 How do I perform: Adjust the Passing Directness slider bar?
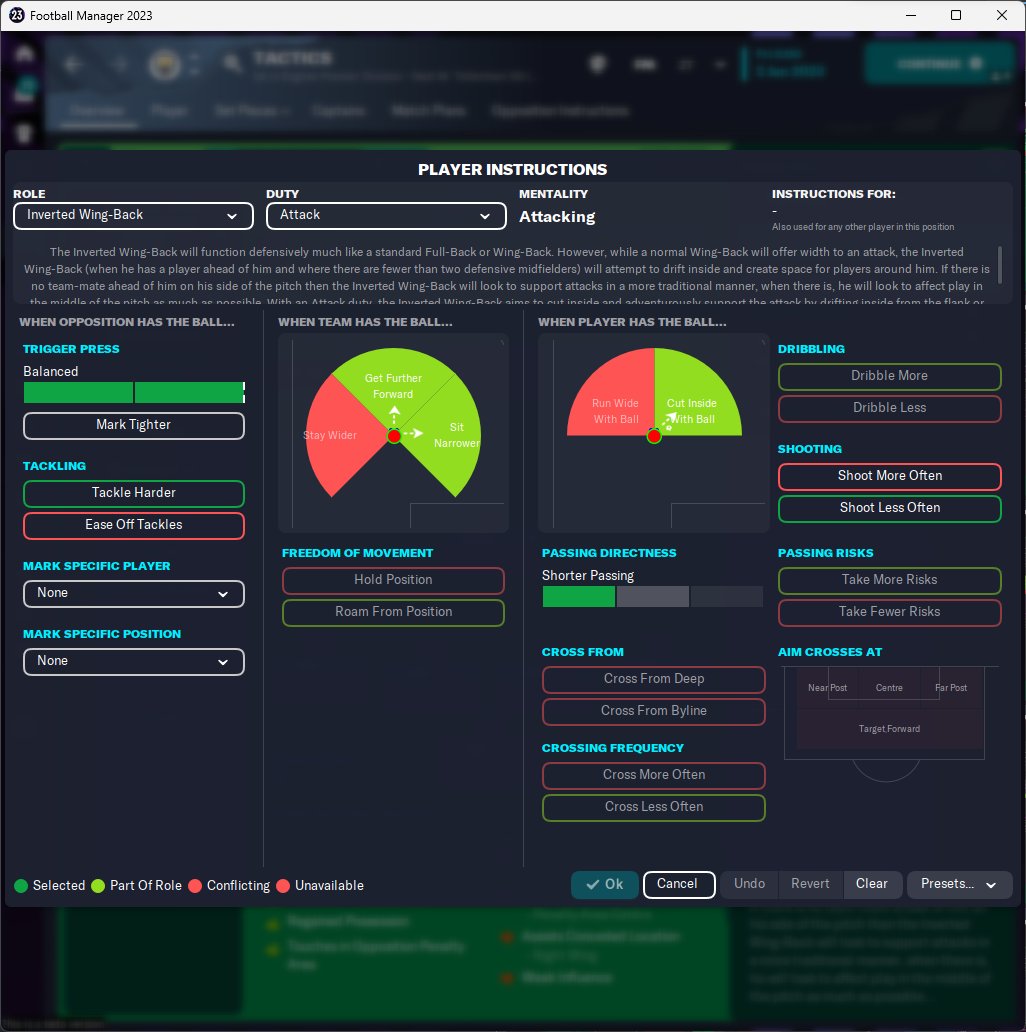652,596
